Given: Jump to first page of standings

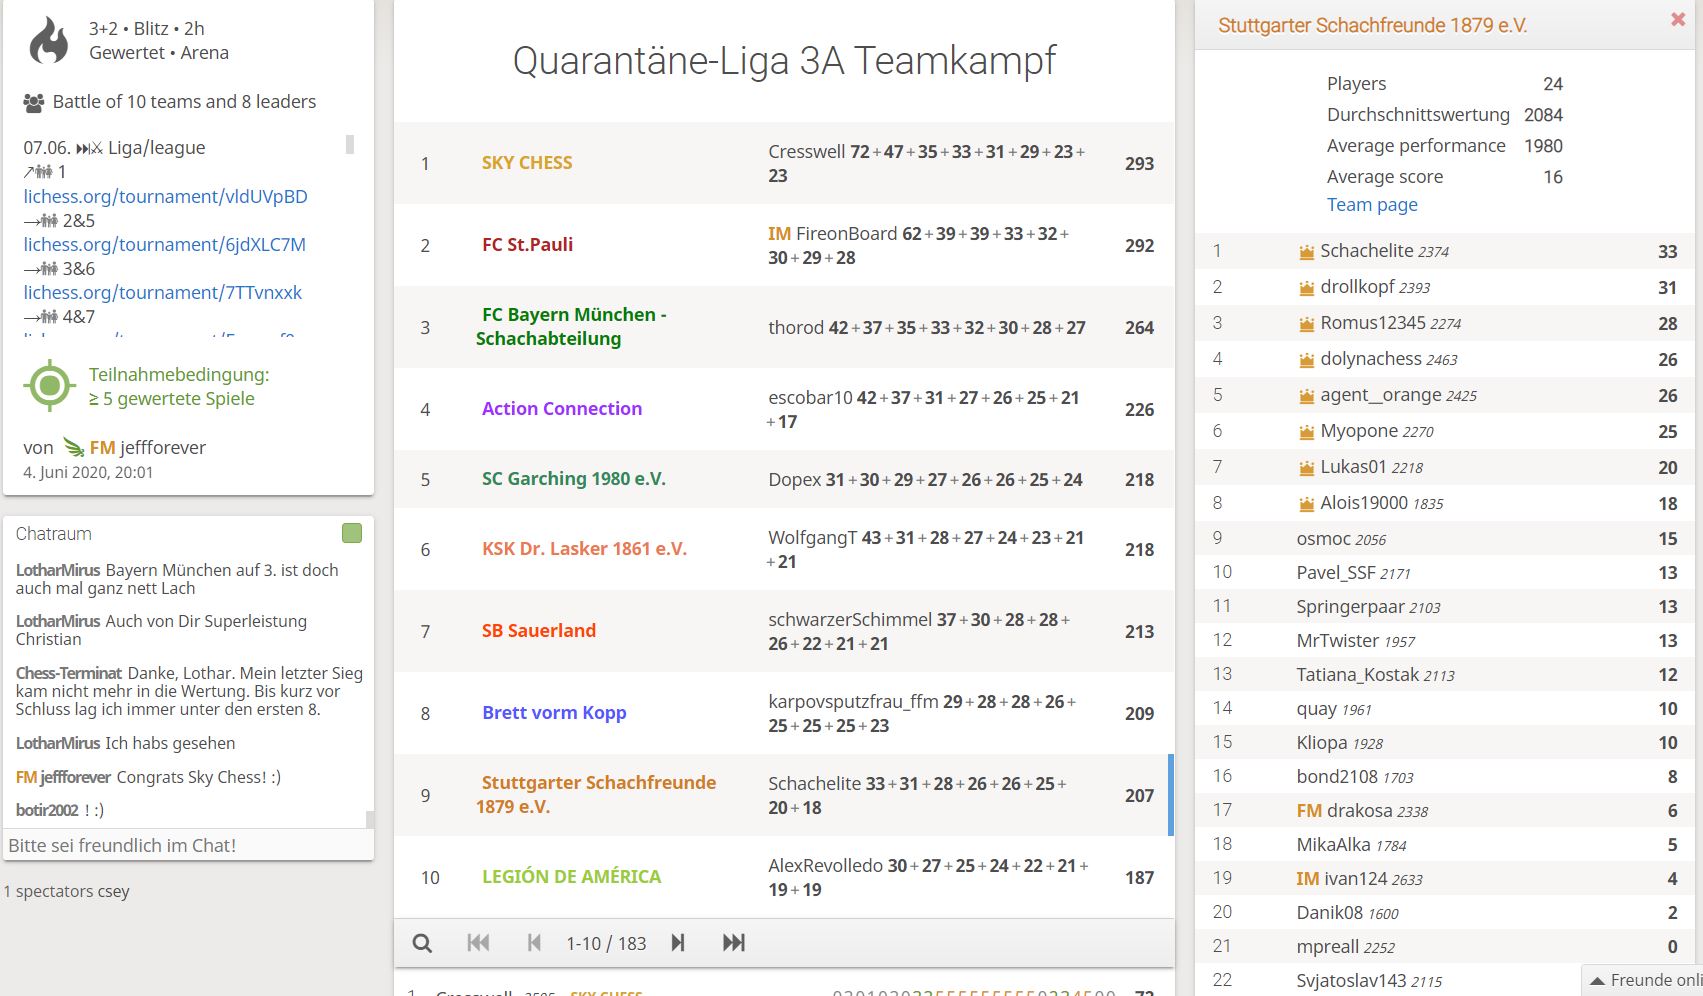Looking at the screenshot, I should tap(478, 943).
